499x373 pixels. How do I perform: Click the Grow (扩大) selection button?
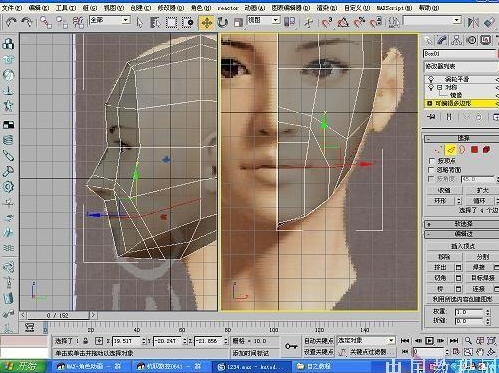coord(482,190)
